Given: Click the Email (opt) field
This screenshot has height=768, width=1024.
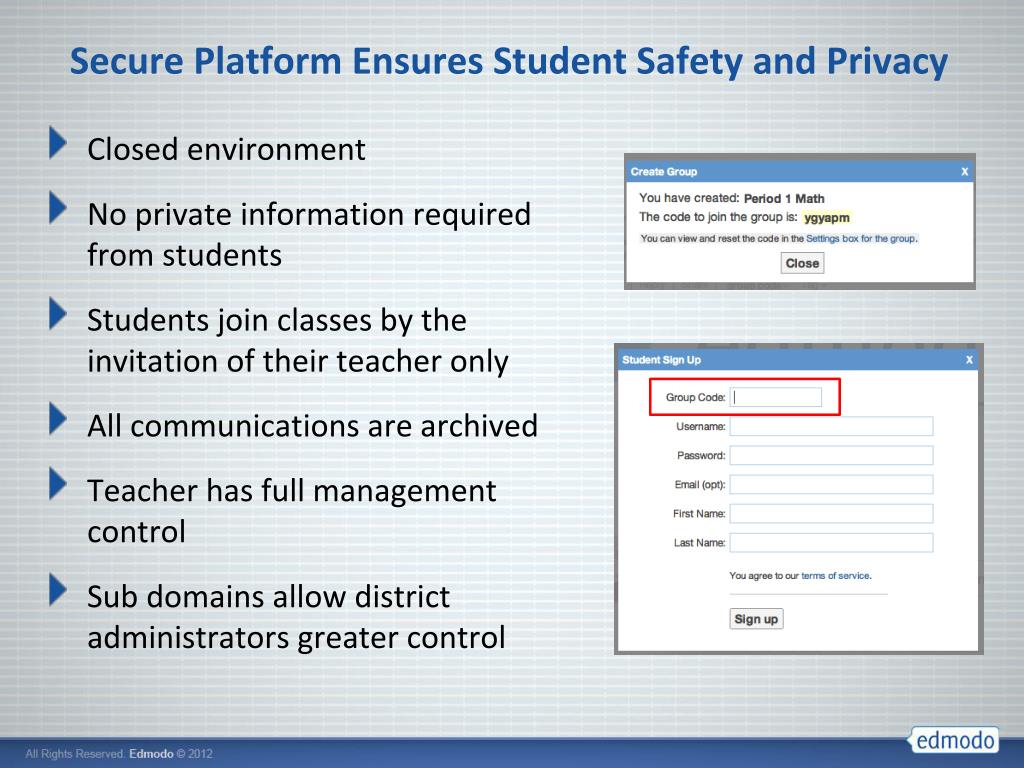Looking at the screenshot, I should (x=831, y=485).
